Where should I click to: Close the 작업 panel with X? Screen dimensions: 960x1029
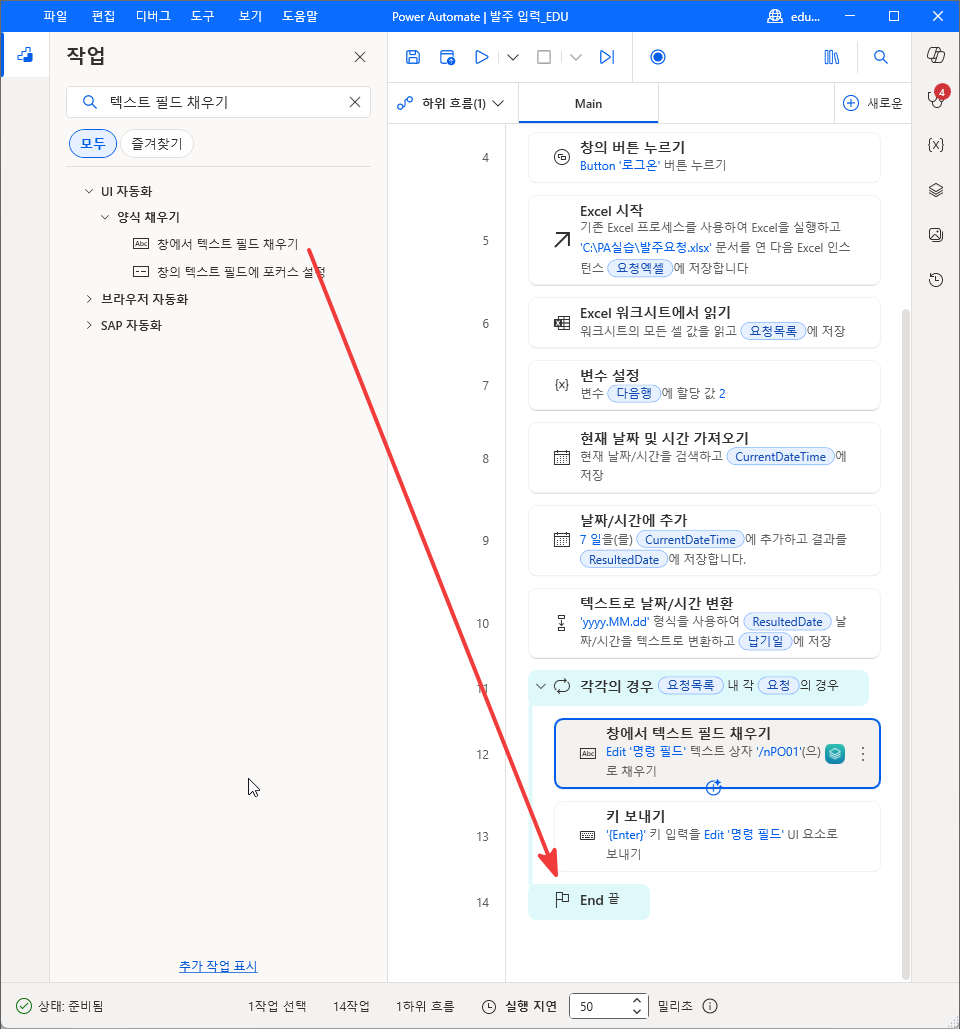coord(360,57)
